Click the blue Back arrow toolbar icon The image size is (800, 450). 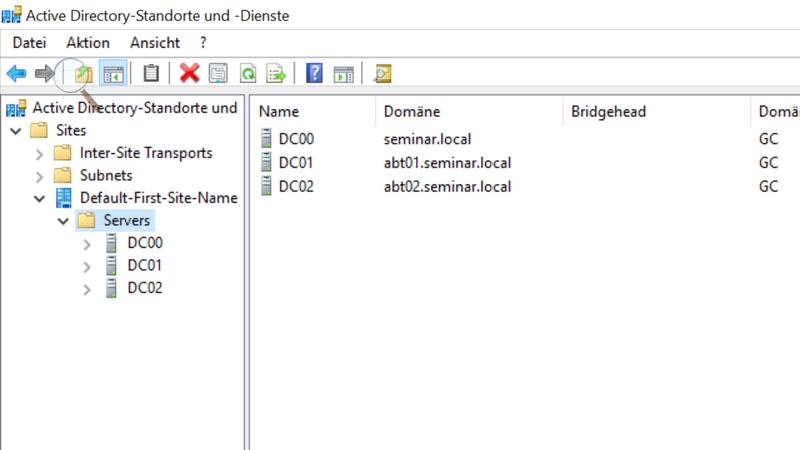tap(16, 73)
